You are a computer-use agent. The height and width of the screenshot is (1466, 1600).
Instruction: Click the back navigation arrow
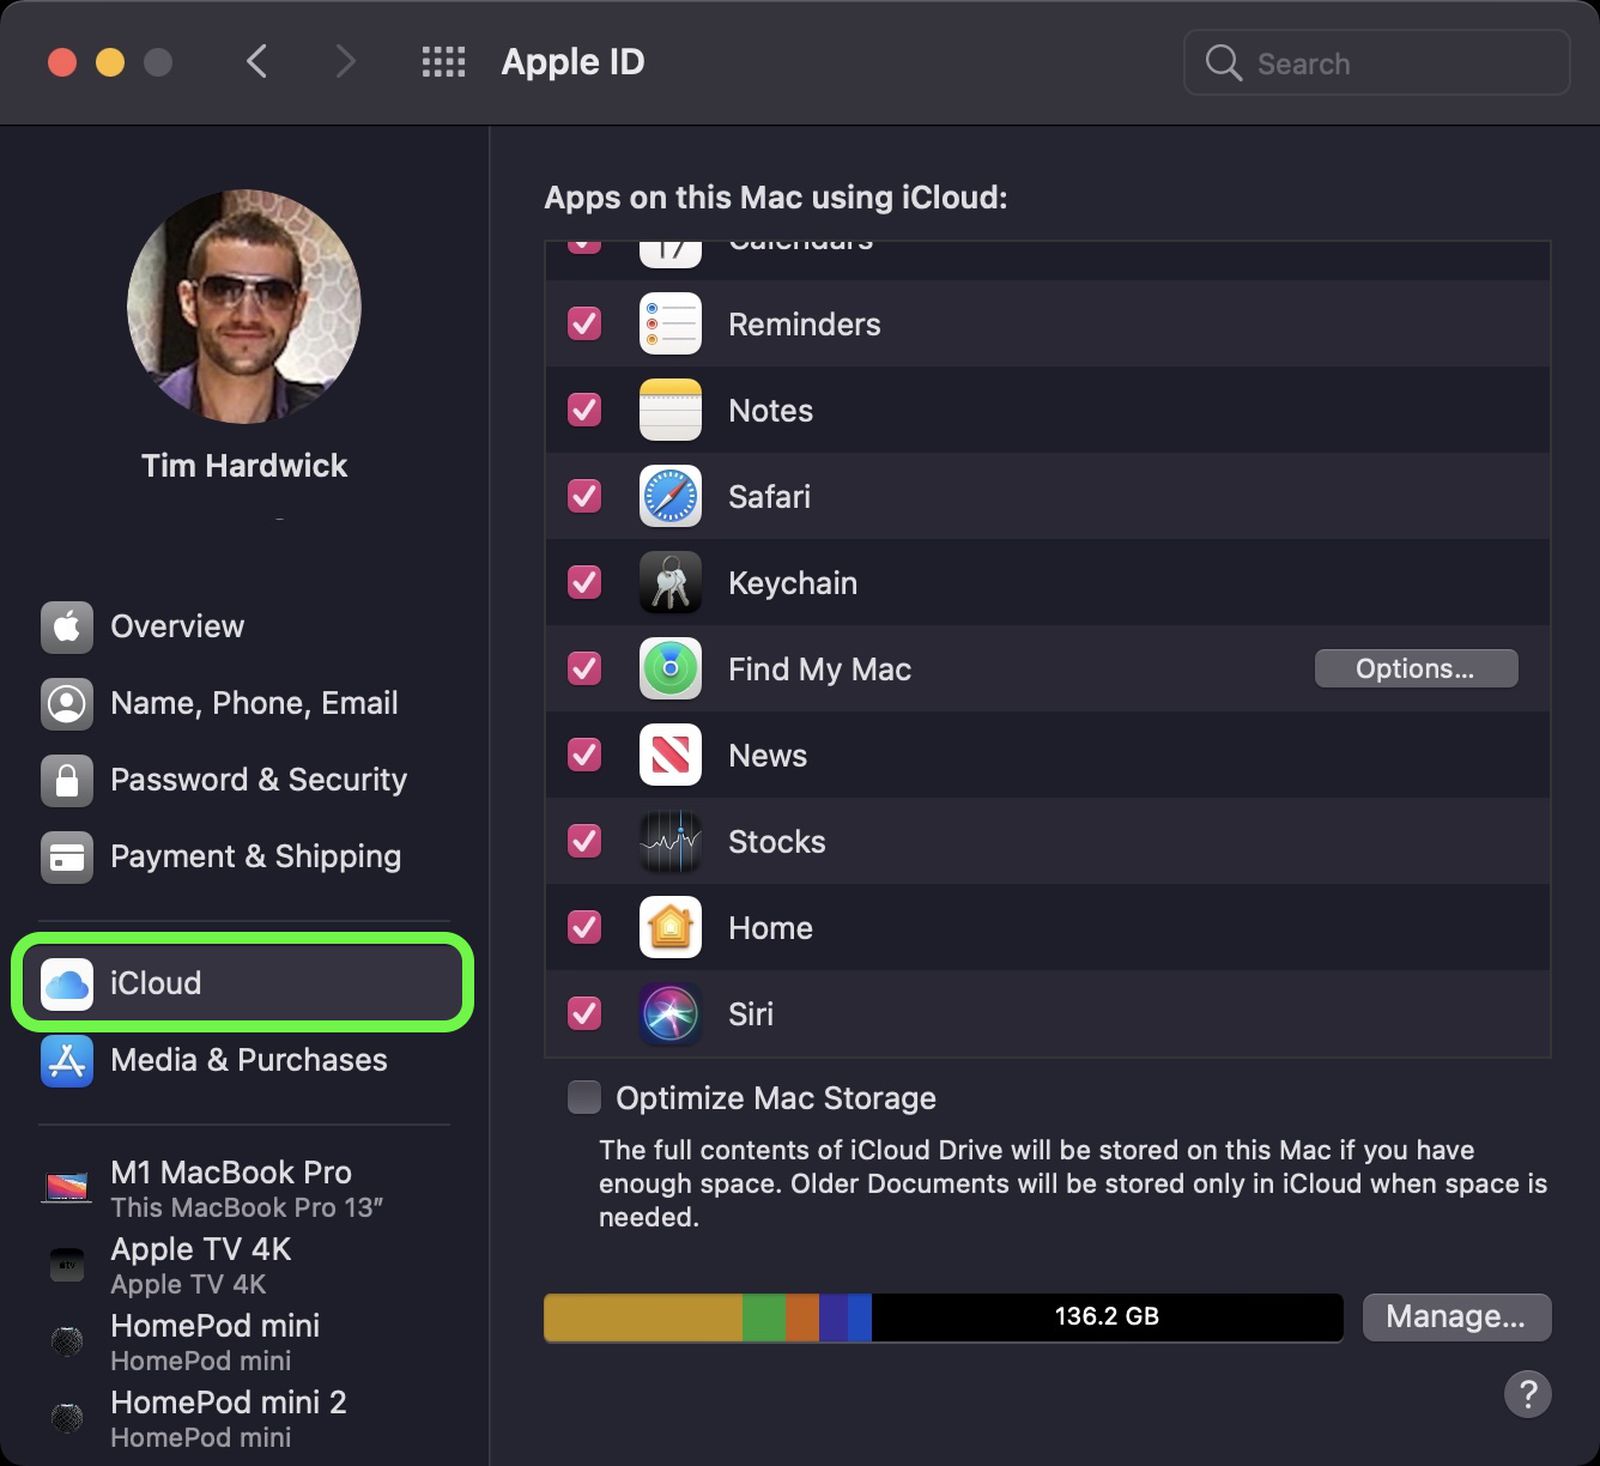click(x=257, y=61)
